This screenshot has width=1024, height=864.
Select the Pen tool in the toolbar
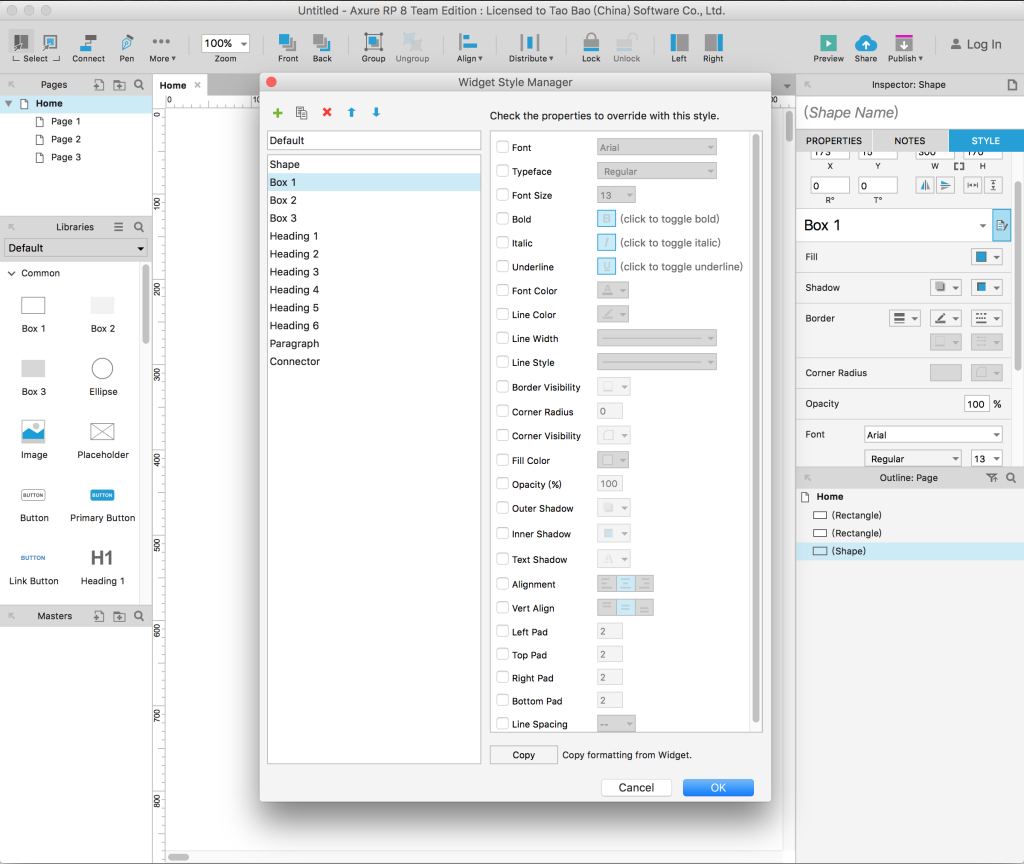pyautogui.click(x=127, y=48)
